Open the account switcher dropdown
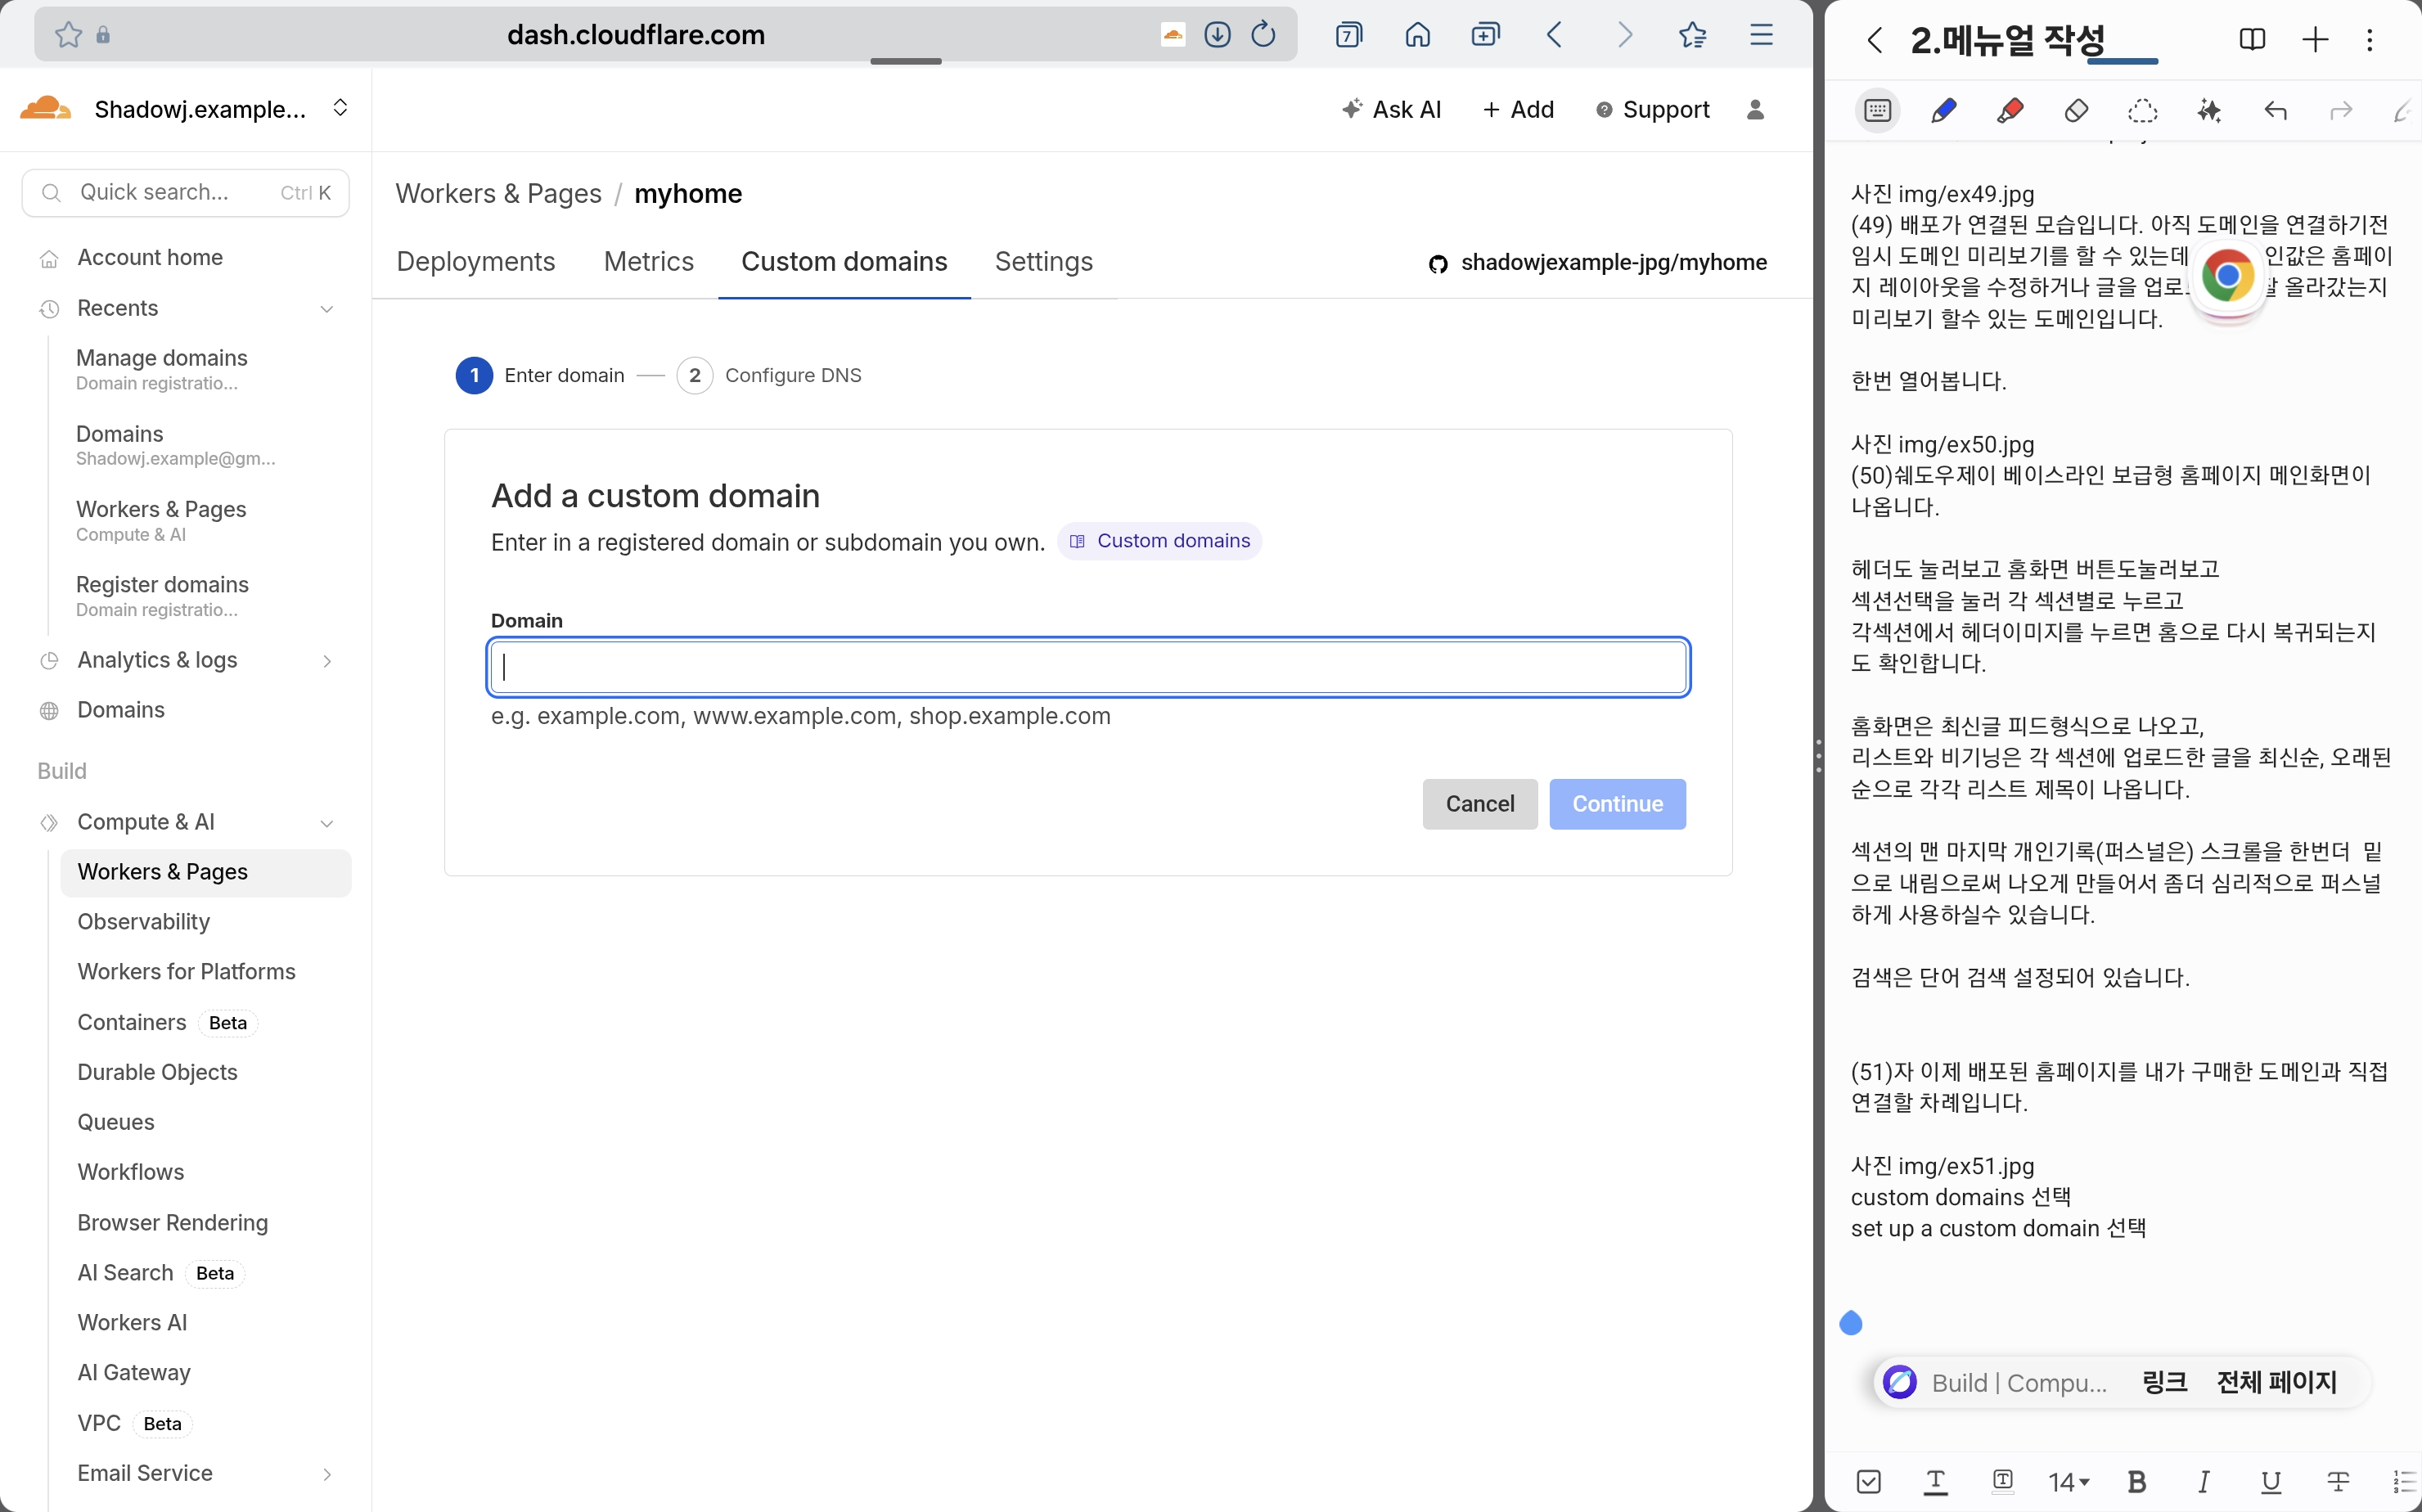 (340, 108)
